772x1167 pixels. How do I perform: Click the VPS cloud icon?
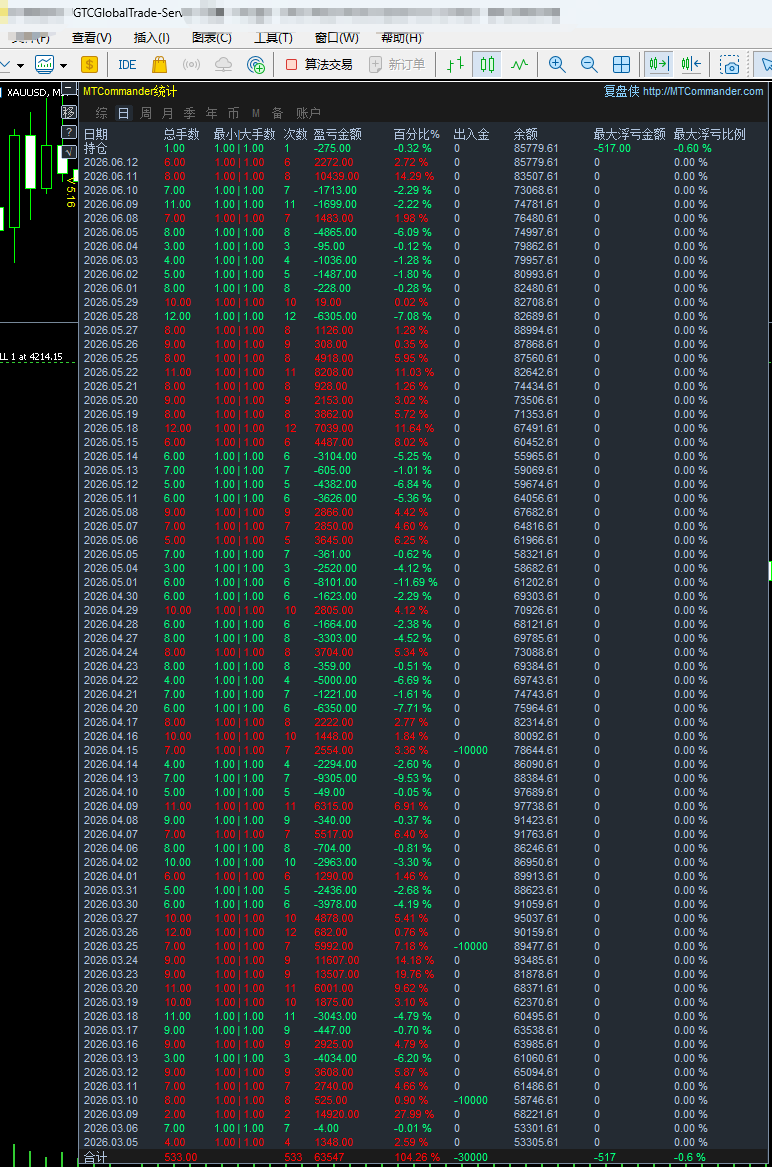[x=223, y=65]
